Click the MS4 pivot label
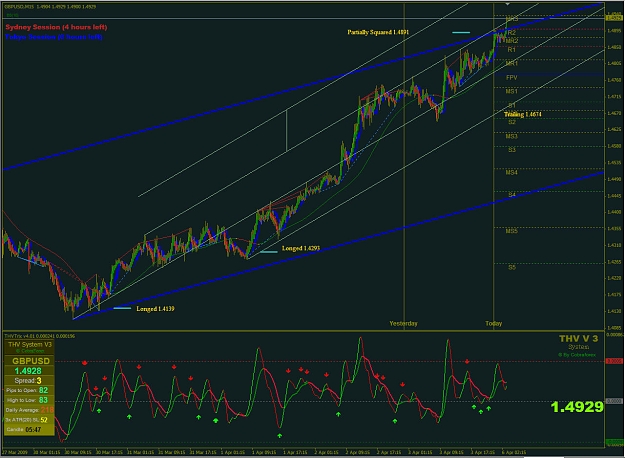 pos(511,173)
